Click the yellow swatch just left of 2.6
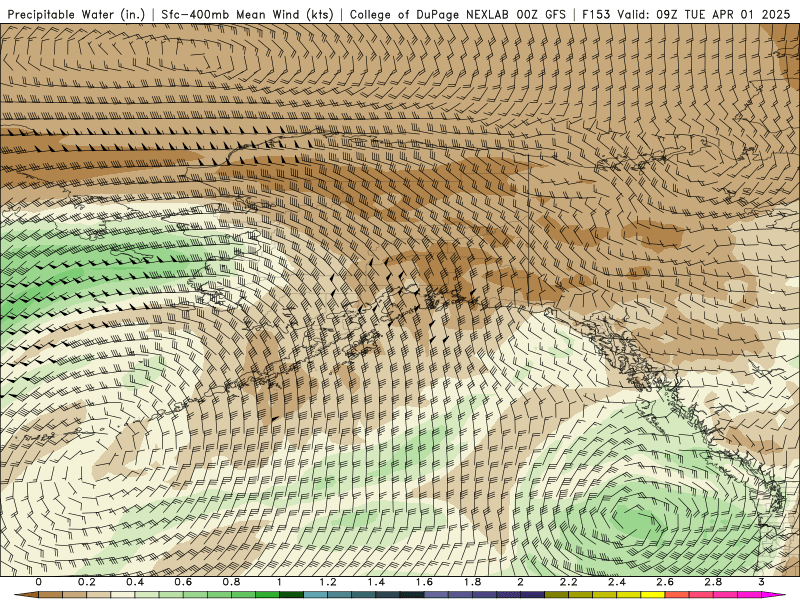The image size is (800, 600). [x=653, y=595]
